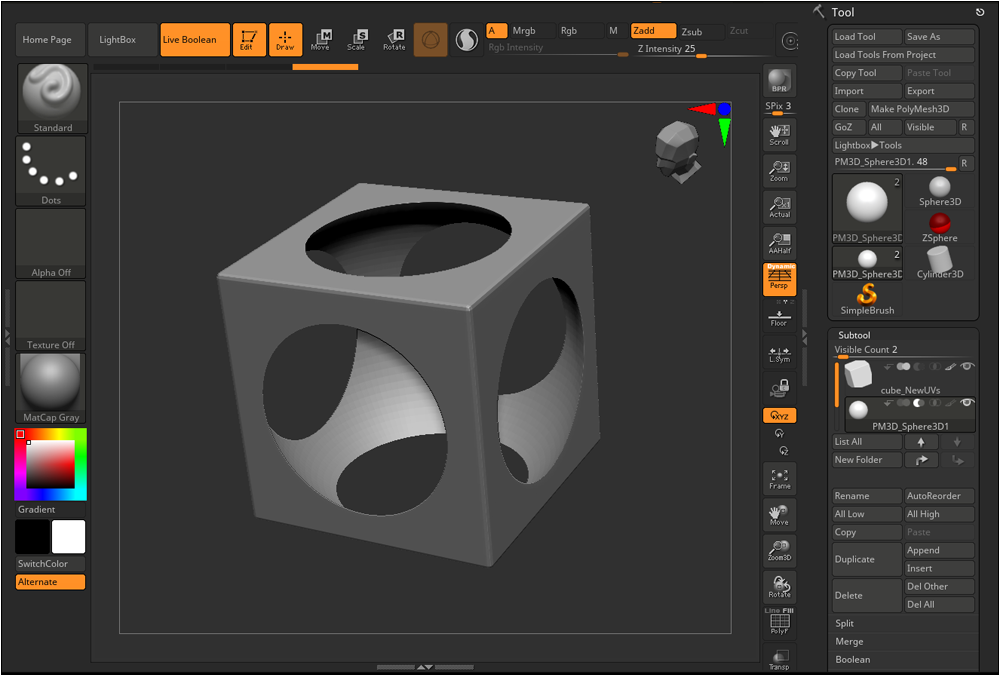The width and height of the screenshot is (1000, 676).
Task: Click the BPR render icon
Action: 779,81
